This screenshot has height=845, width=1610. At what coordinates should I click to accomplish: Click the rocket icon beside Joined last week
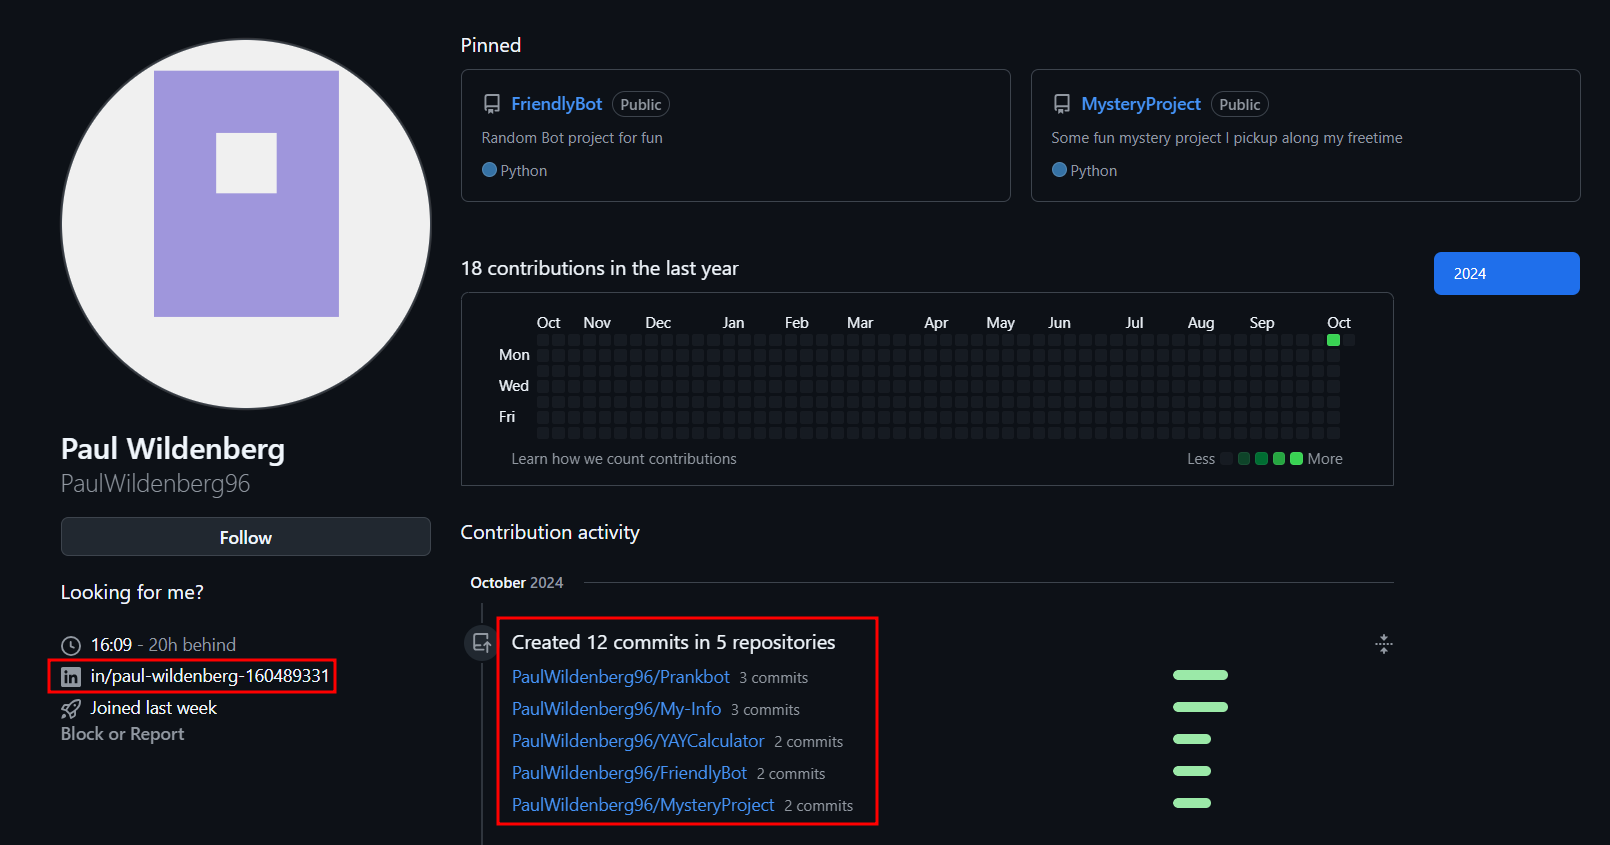(71, 709)
